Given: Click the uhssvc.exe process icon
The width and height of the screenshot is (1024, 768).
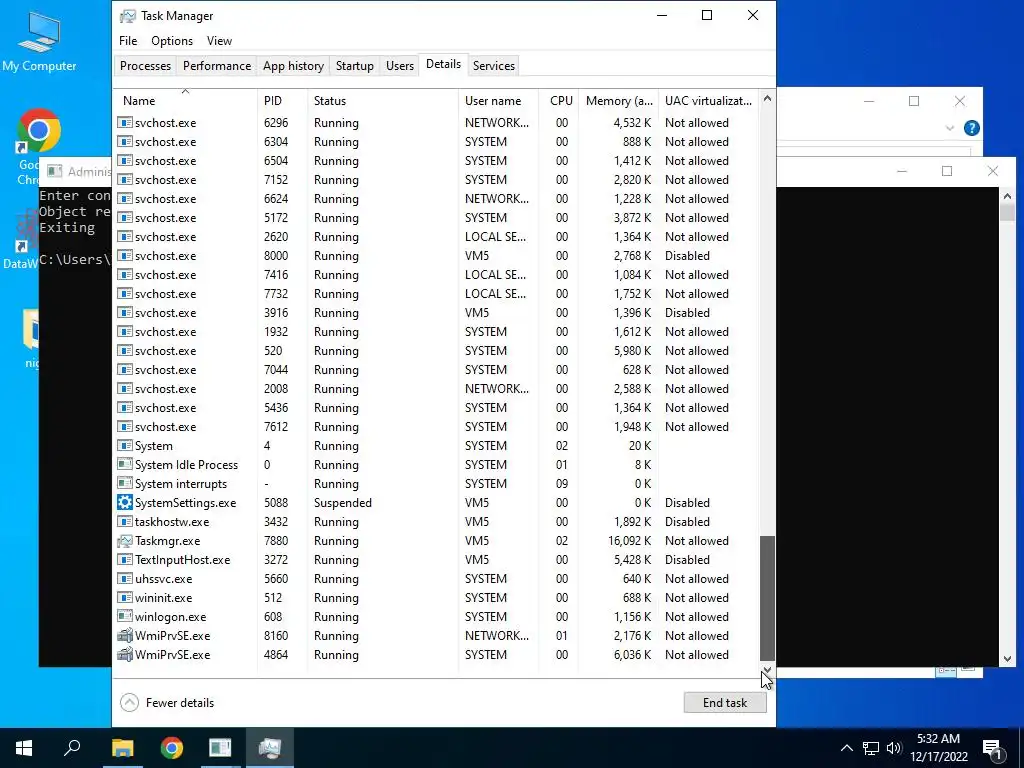Looking at the screenshot, I should [x=125, y=579].
